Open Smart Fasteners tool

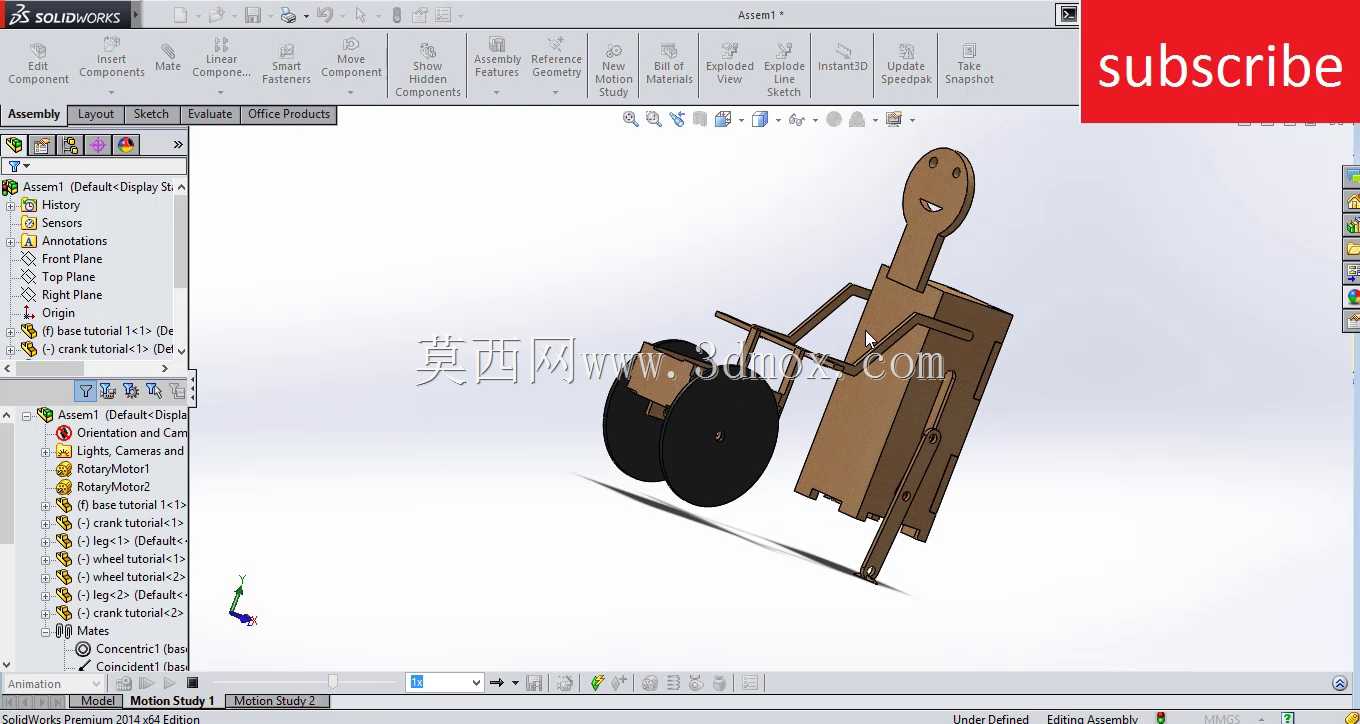[286, 63]
